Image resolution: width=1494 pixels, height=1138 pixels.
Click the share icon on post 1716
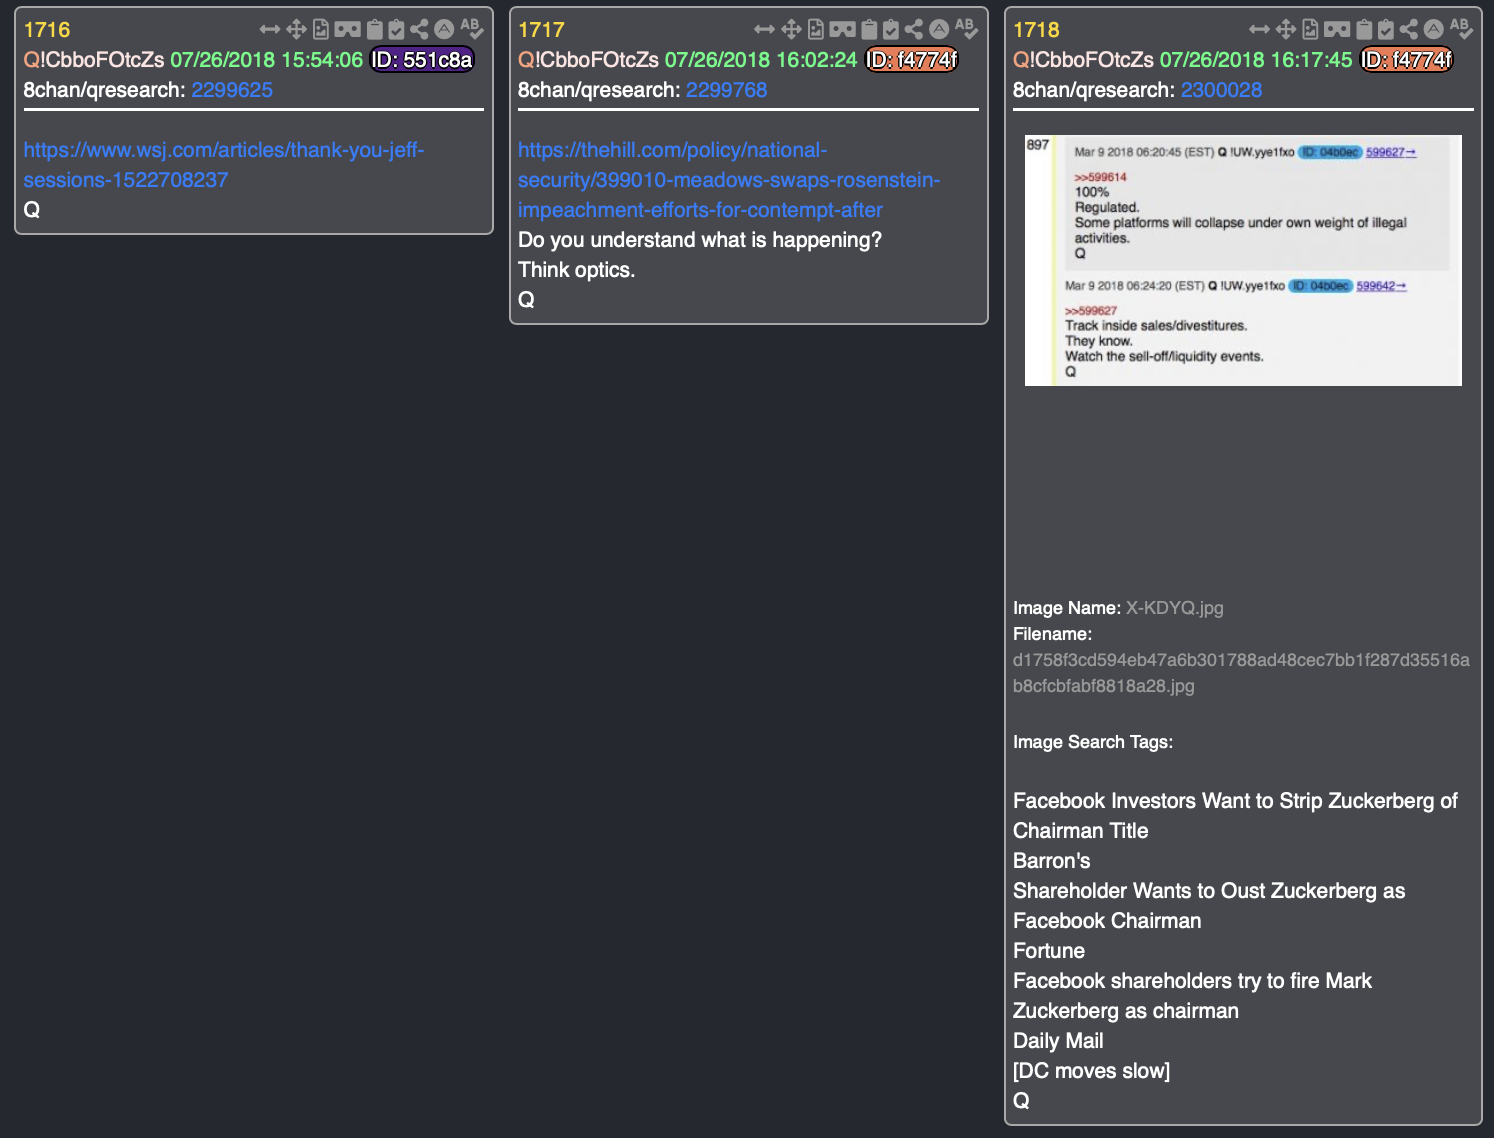[x=419, y=30]
